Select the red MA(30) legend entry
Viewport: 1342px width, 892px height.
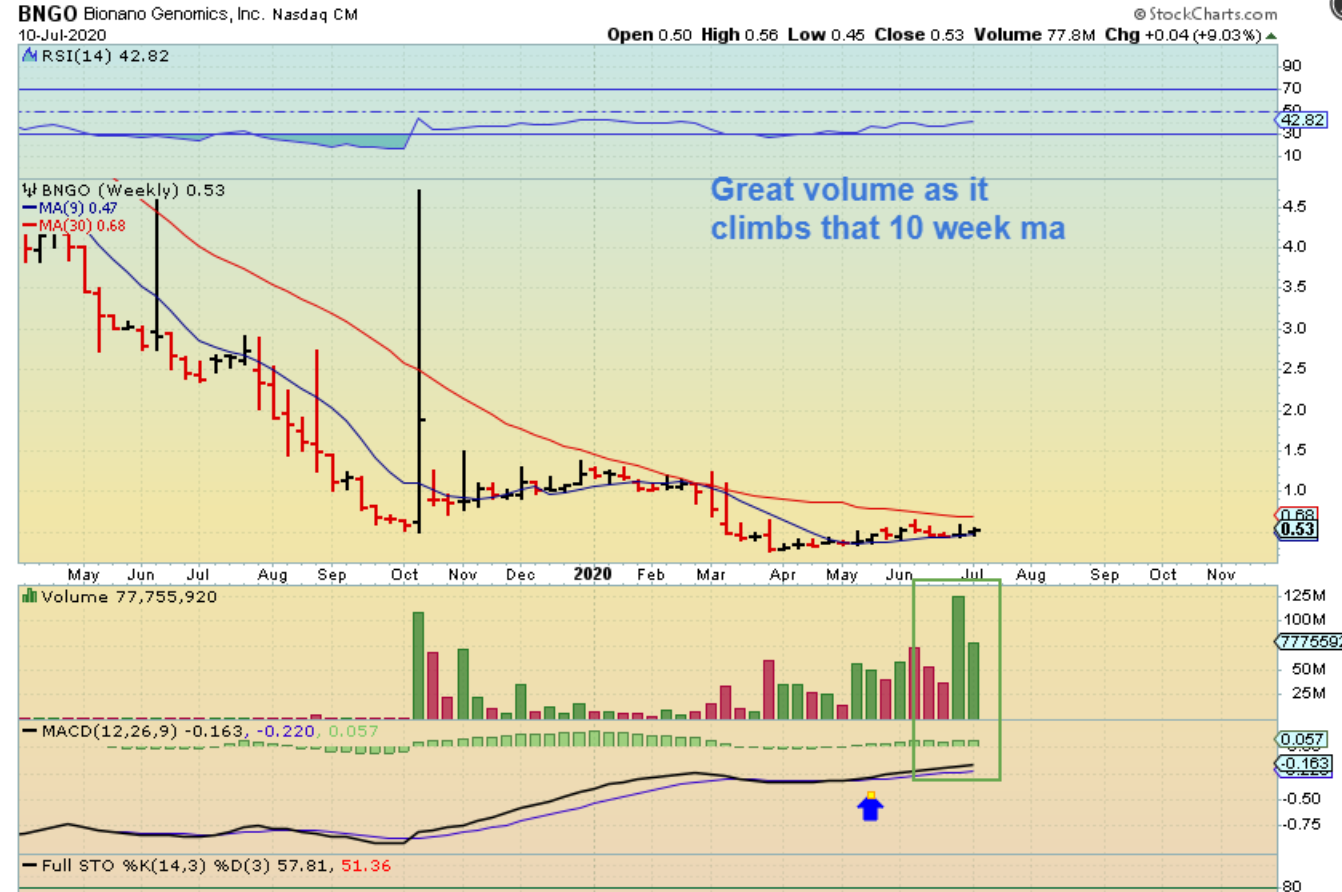tap(68, 224)
